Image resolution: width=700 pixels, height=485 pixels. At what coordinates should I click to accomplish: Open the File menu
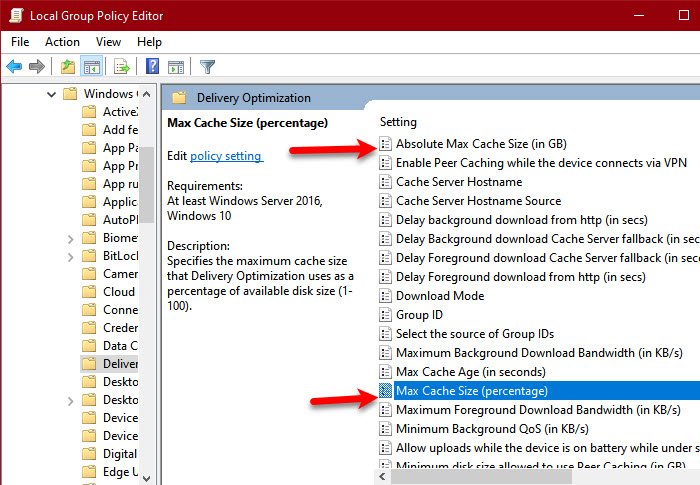tap(21, 42)
